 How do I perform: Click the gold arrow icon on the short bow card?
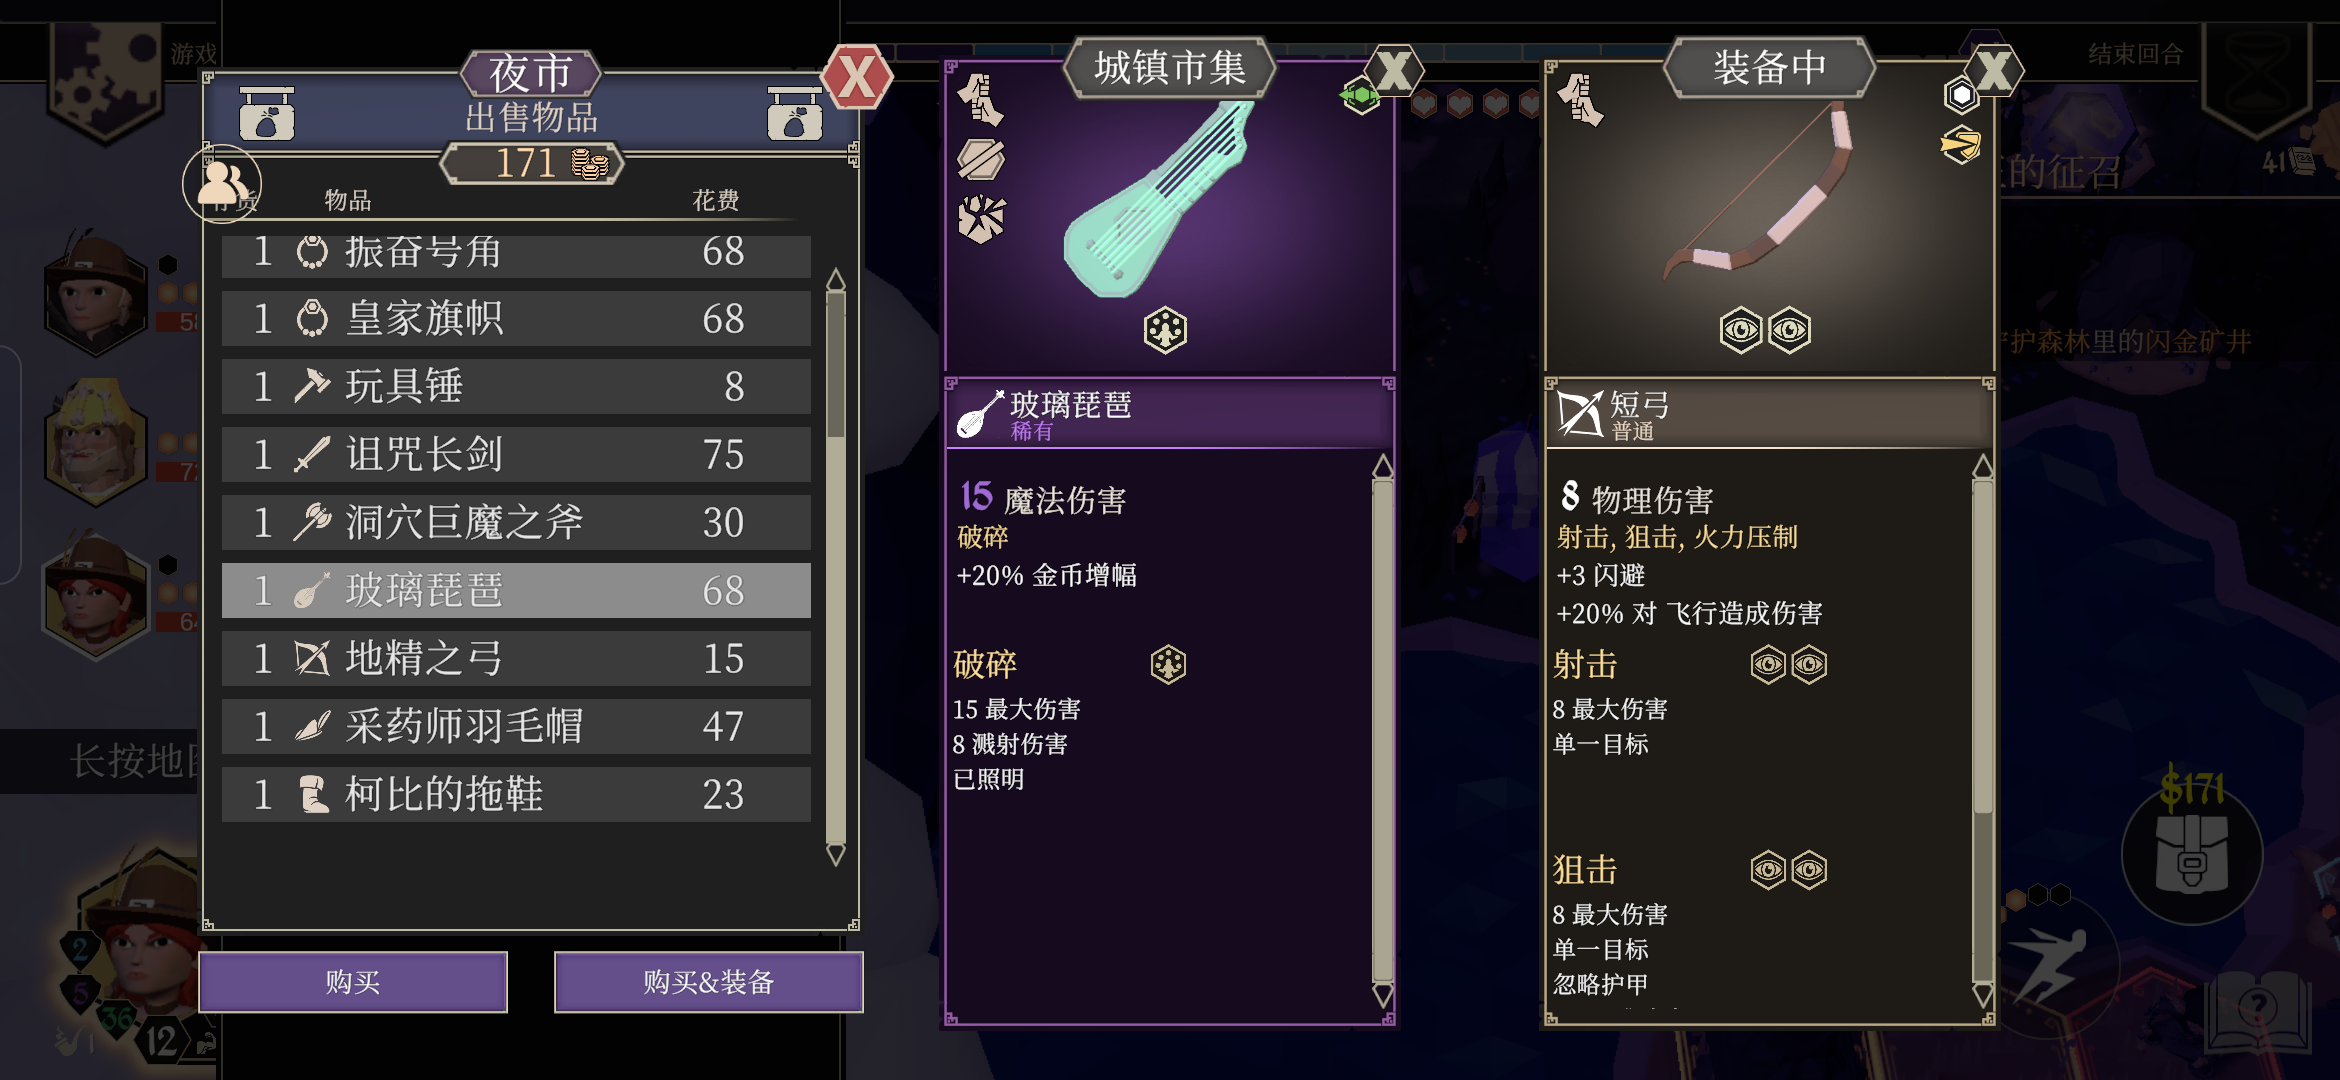click(1960, 145)
